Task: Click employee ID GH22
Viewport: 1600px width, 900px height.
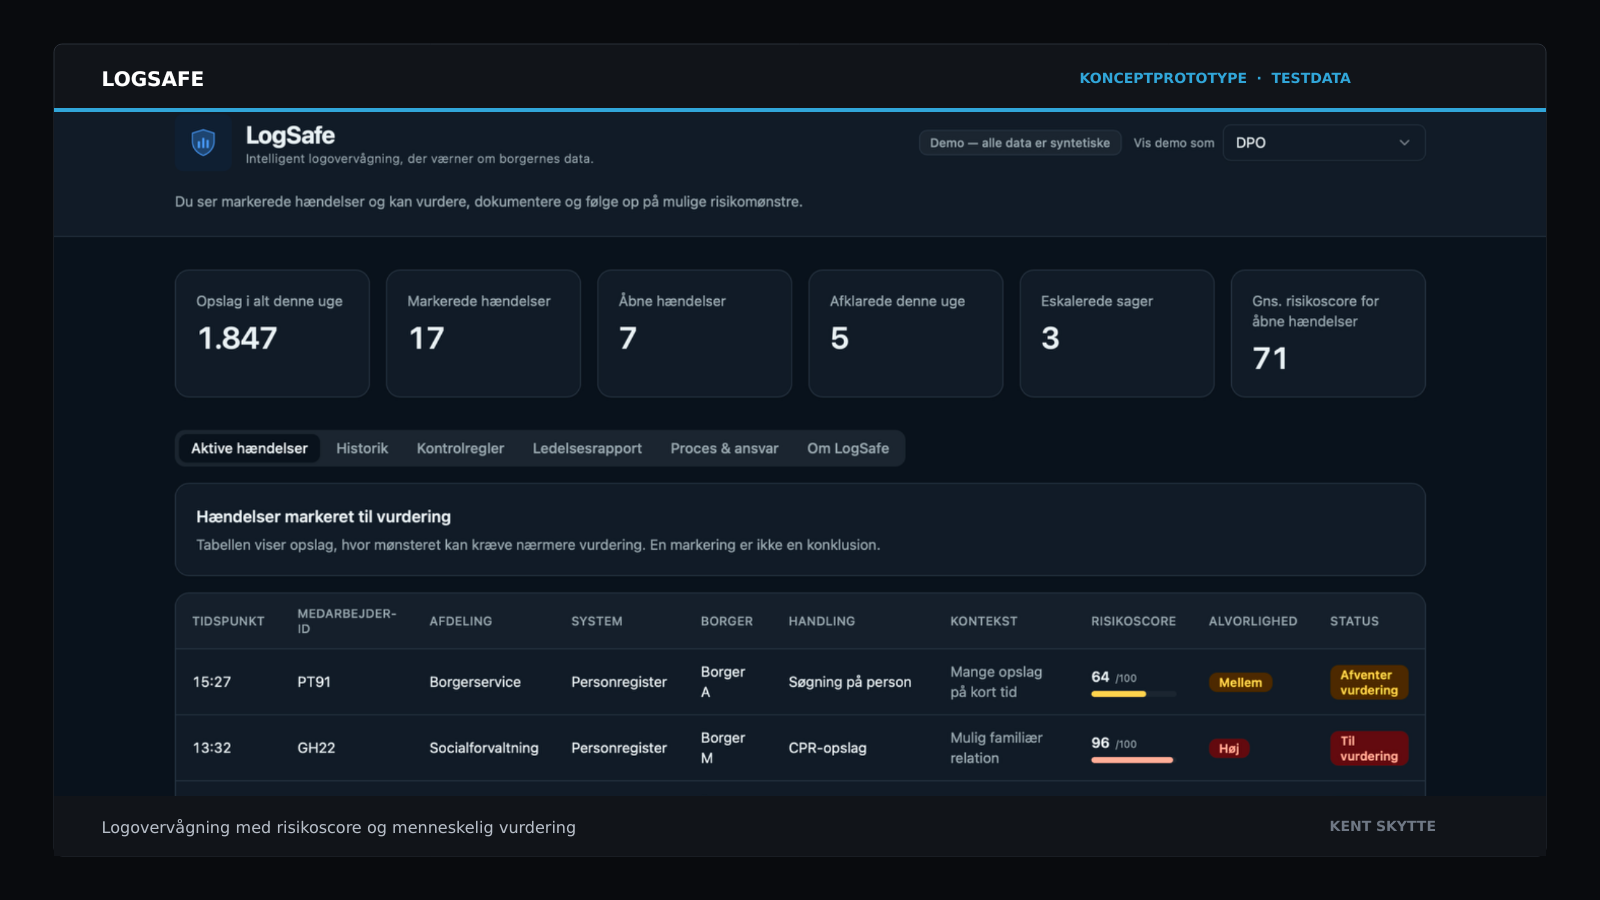Action: click(x=316, y=749)
